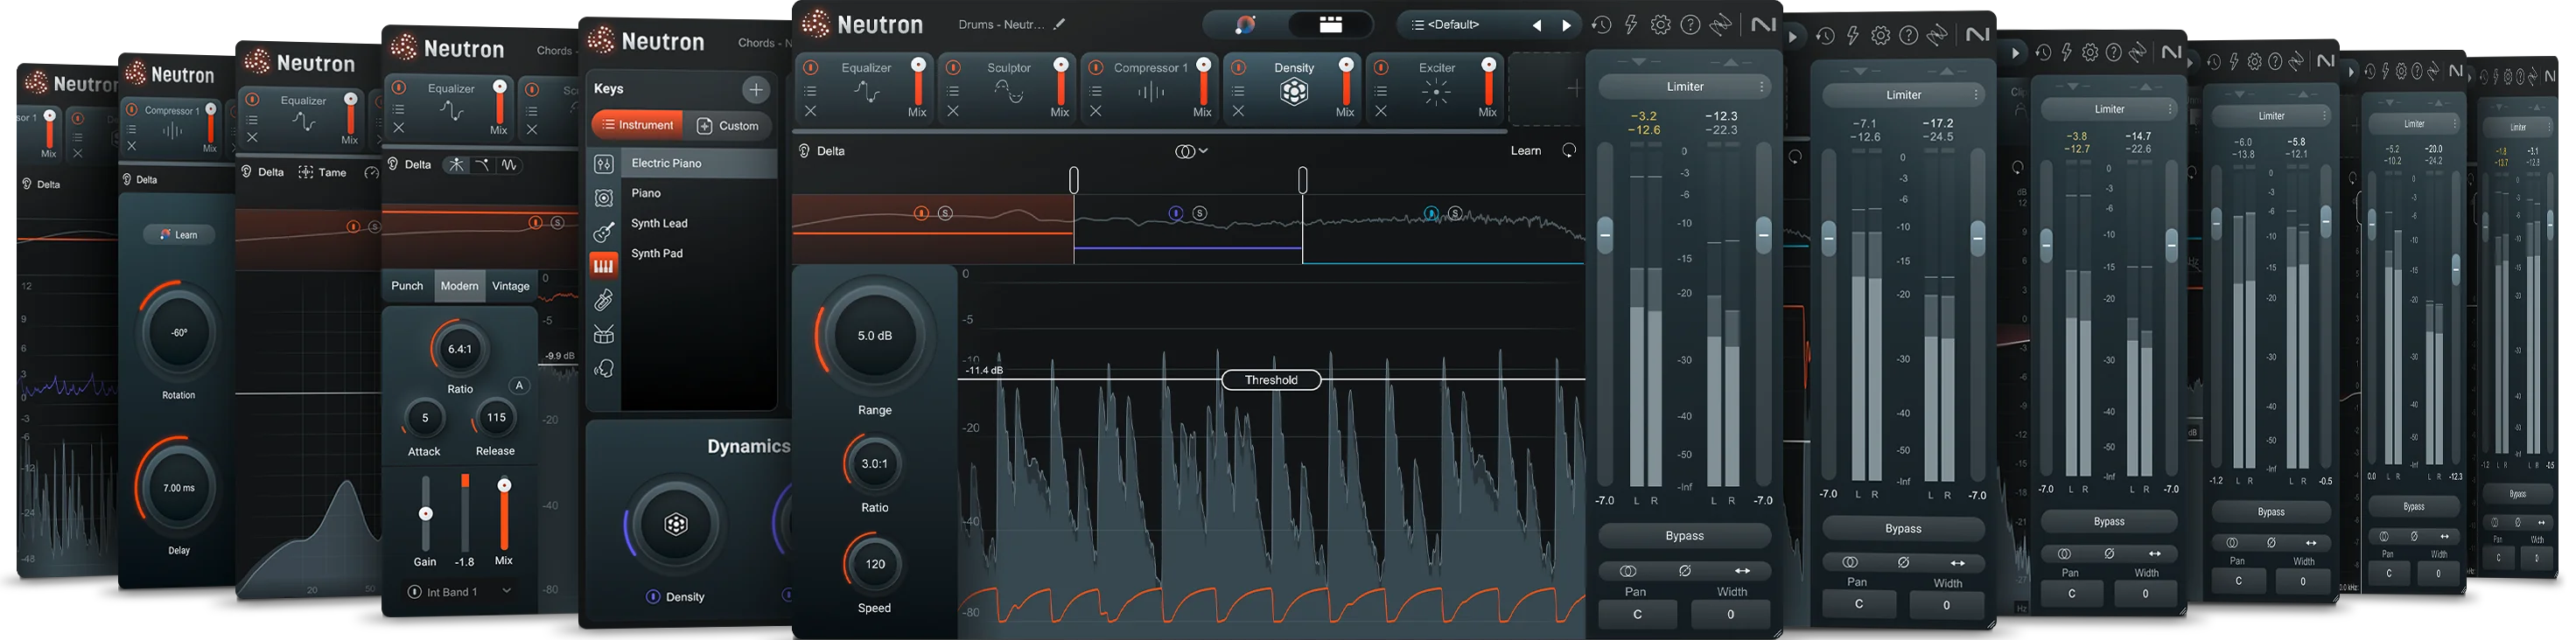Bypass the orange low band
Image resolution: width=2576 pixels, height=640 pixels.
(921, 213)
